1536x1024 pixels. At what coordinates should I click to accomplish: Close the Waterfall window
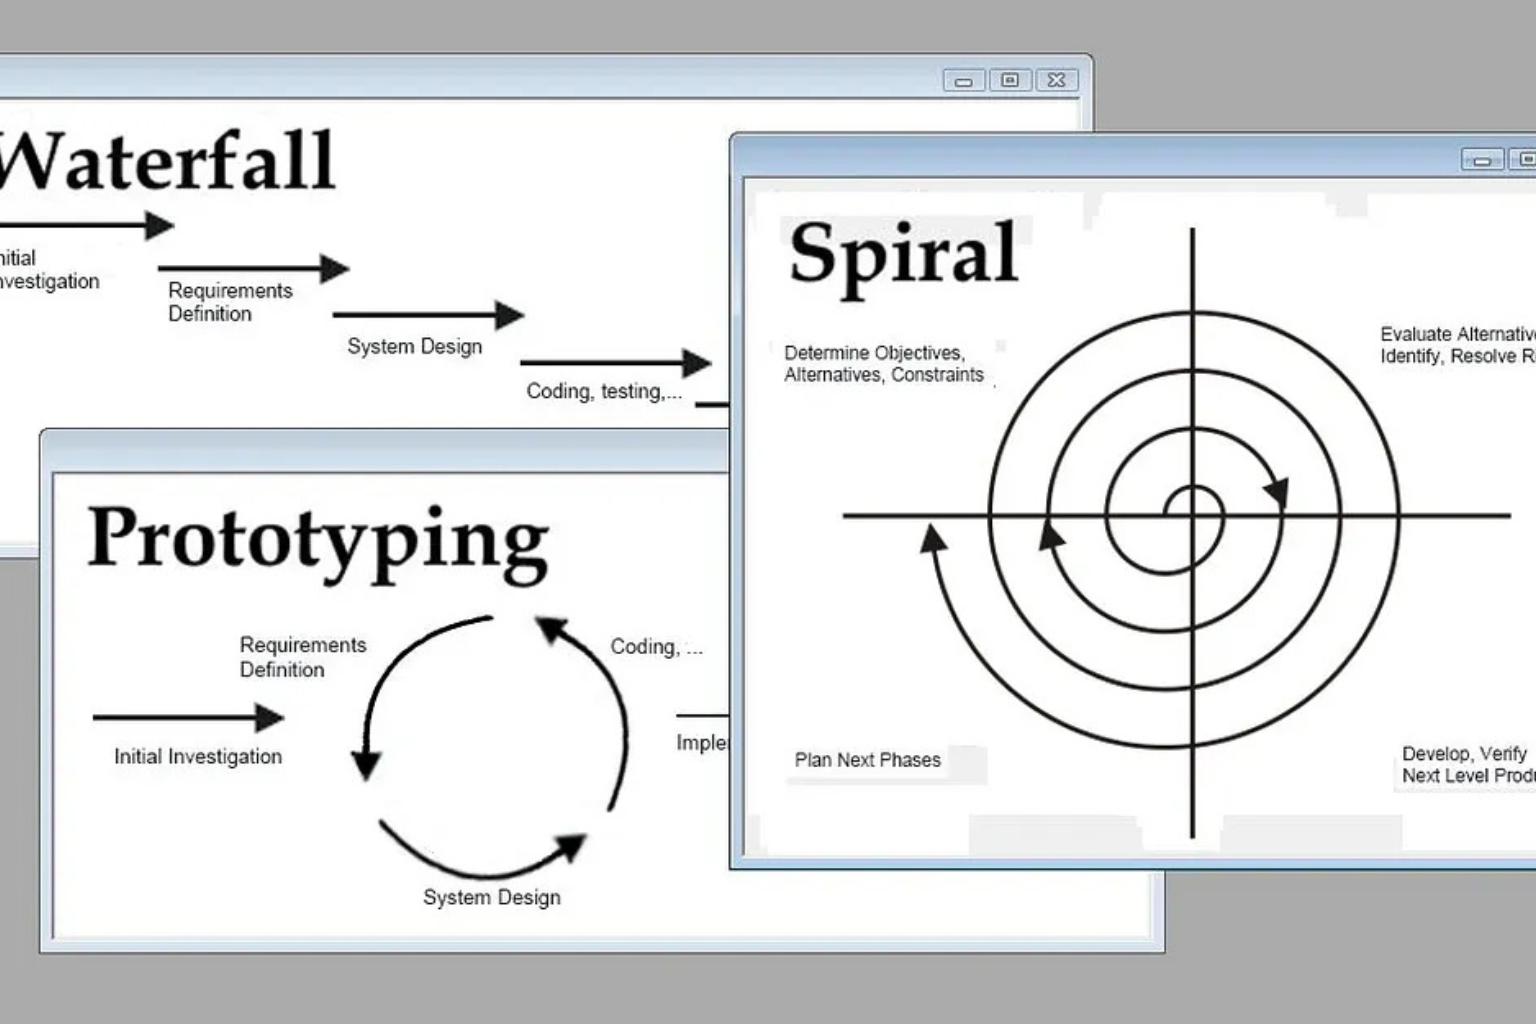[x=1056, y=81]
